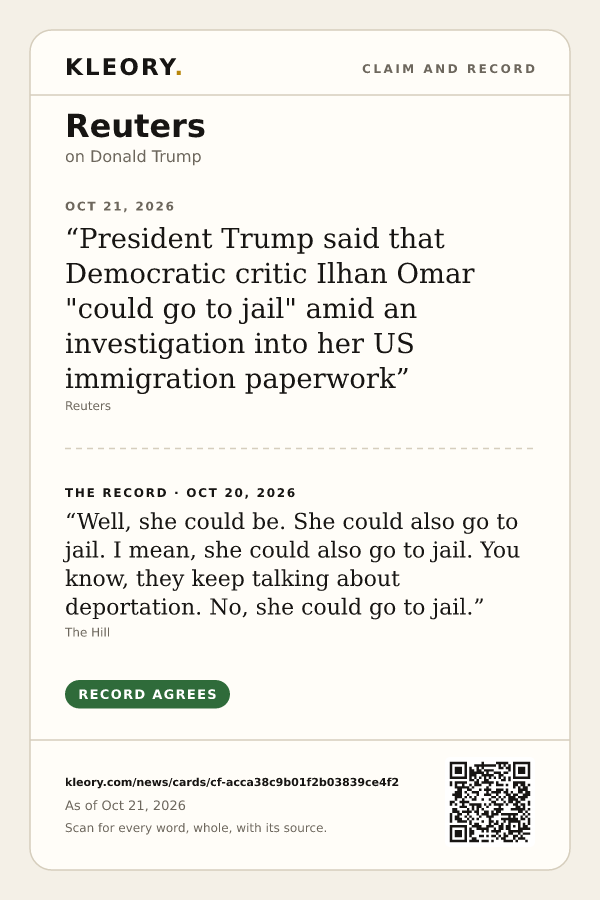The height and width of the screenshot is (900, 600).
Task: Click THE RECORD · OCT 20, 2026 label
Action: (x=180, y=492)
